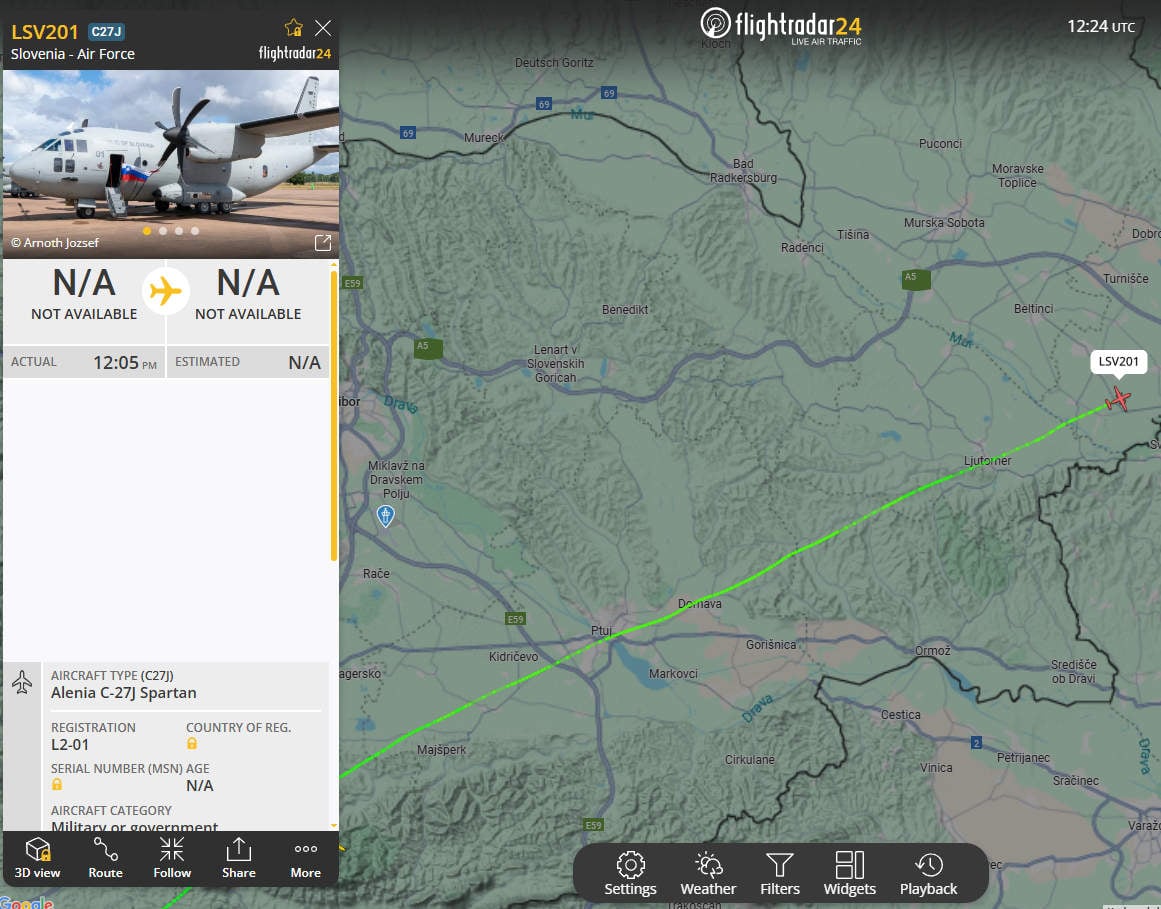Open aircraft photo in external link

pyautogui.click(x=322, y=243)
